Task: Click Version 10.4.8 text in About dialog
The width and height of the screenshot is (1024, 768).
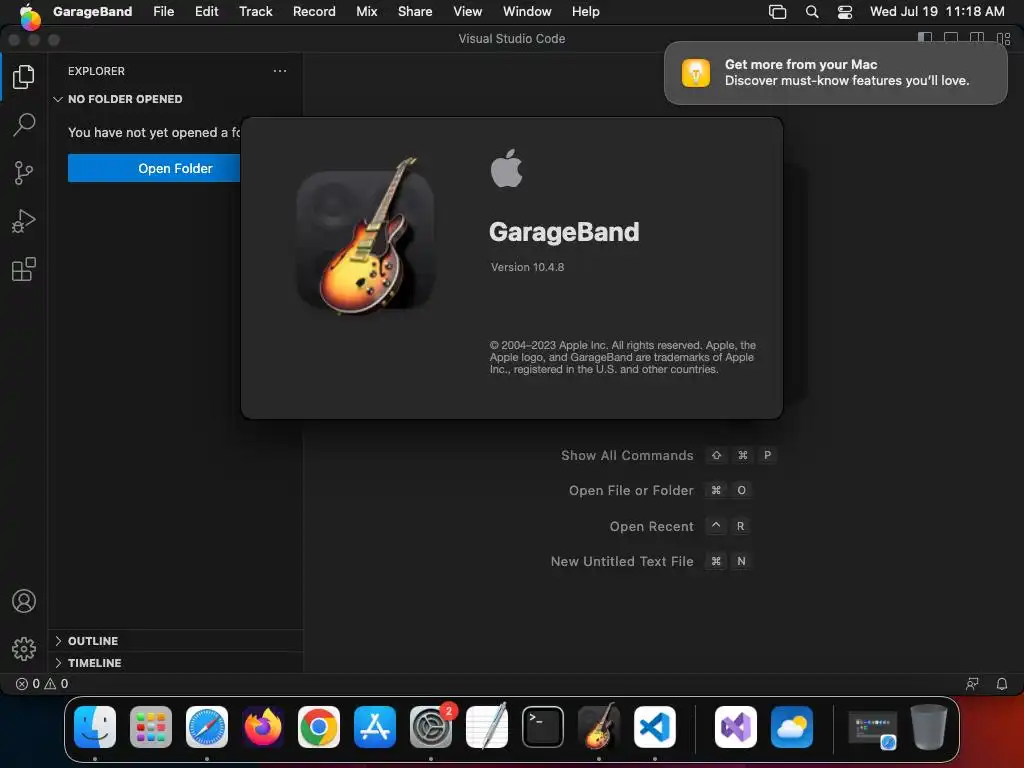Action: [x=528, y=267]
